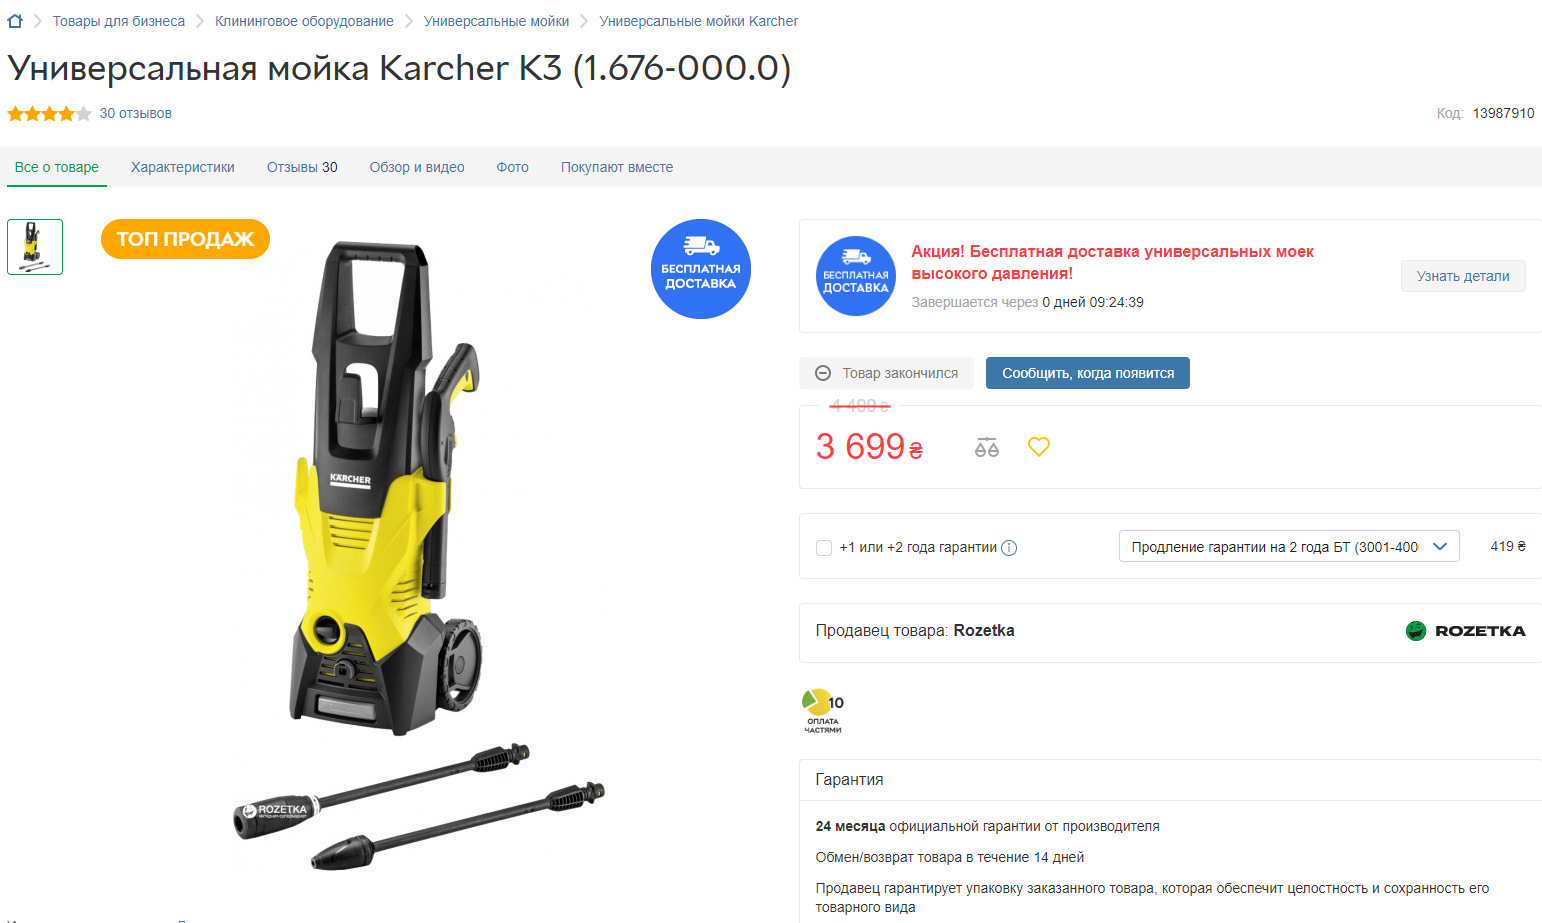The height and width of the screenshot is (923, 1542).
Task: Open warranty info circle icon
Action: click(x=1009, y=547)
